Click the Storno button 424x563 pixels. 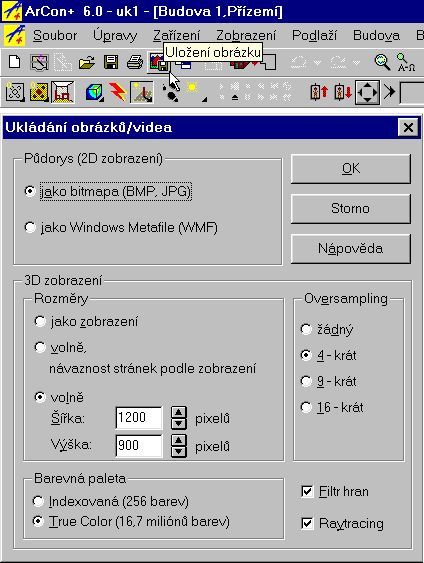[351, 208]
